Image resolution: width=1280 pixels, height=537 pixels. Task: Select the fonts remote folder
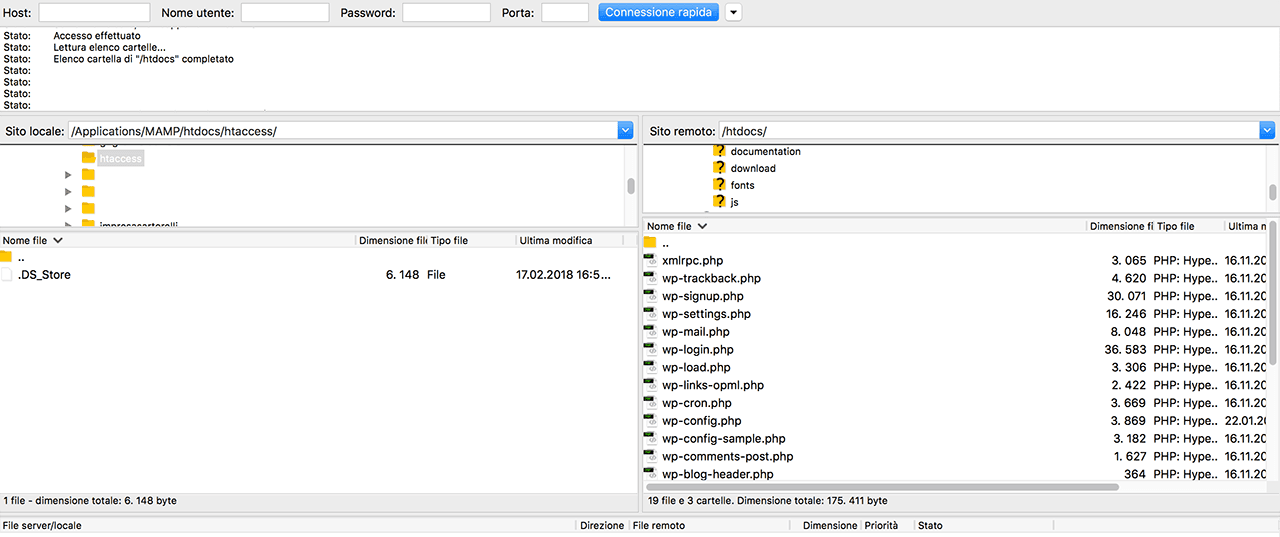click(743, 185)
